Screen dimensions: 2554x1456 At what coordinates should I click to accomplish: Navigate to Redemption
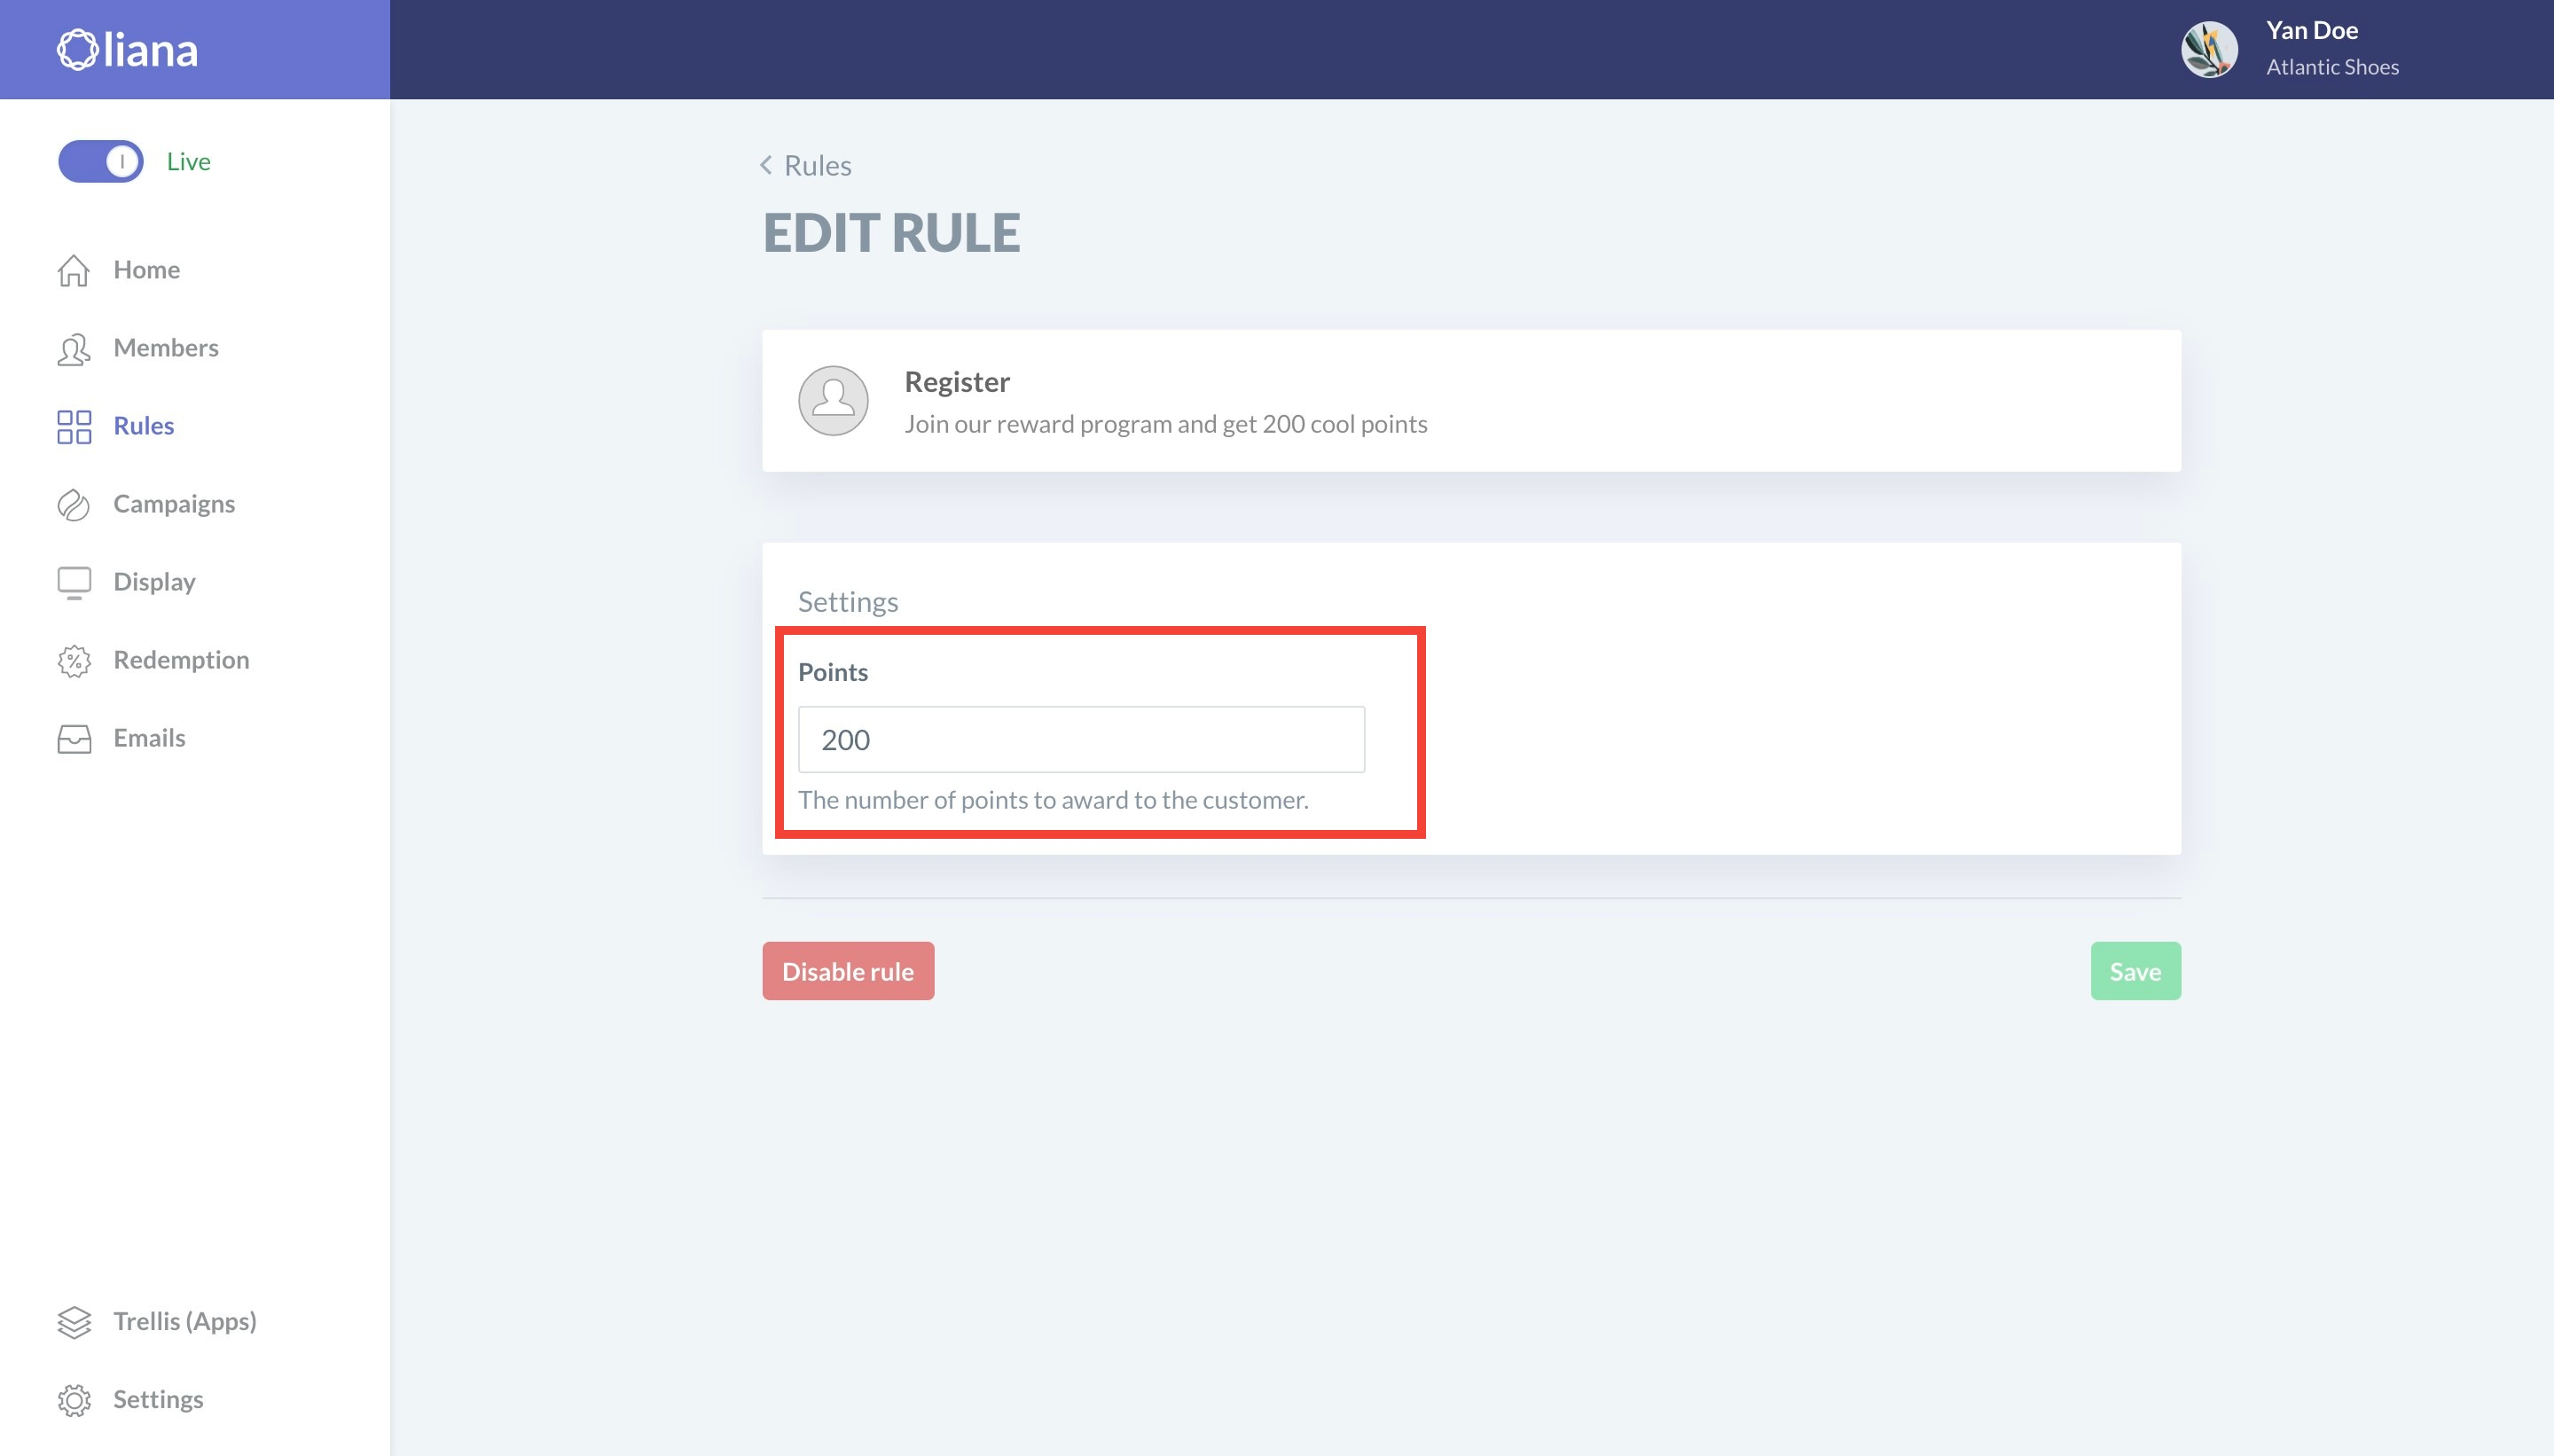click(181, 660)
